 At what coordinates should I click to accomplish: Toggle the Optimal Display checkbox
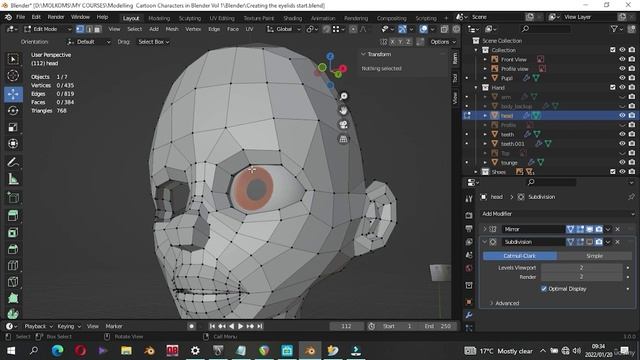click(x=544, y=289)
